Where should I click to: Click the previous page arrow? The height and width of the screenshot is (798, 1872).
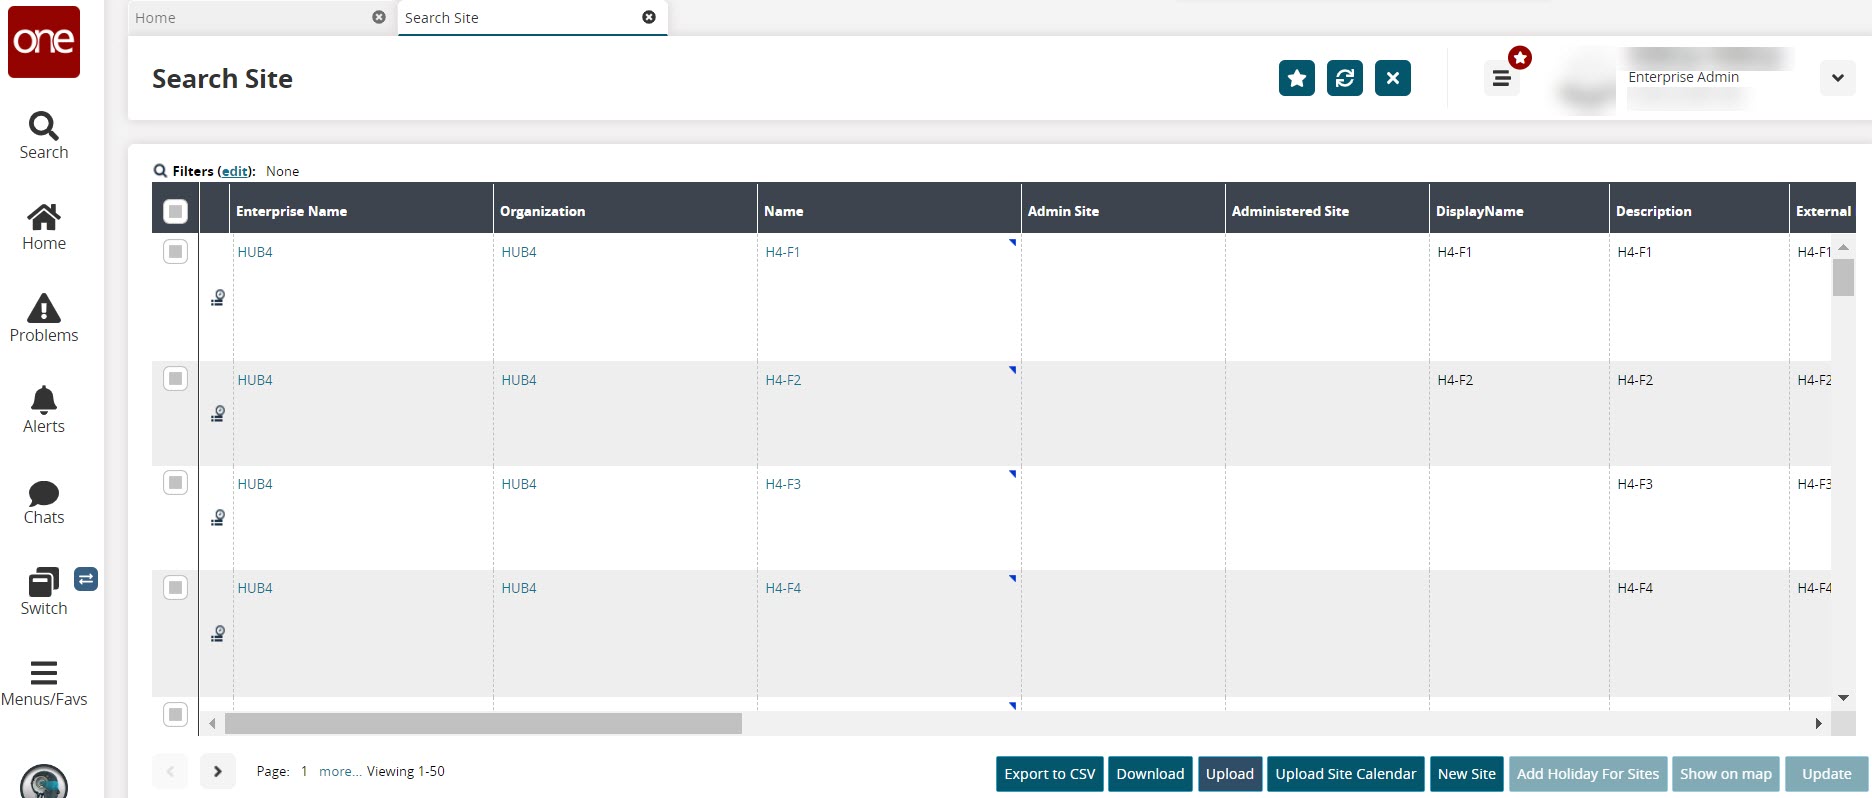click(x=170, y=771)
